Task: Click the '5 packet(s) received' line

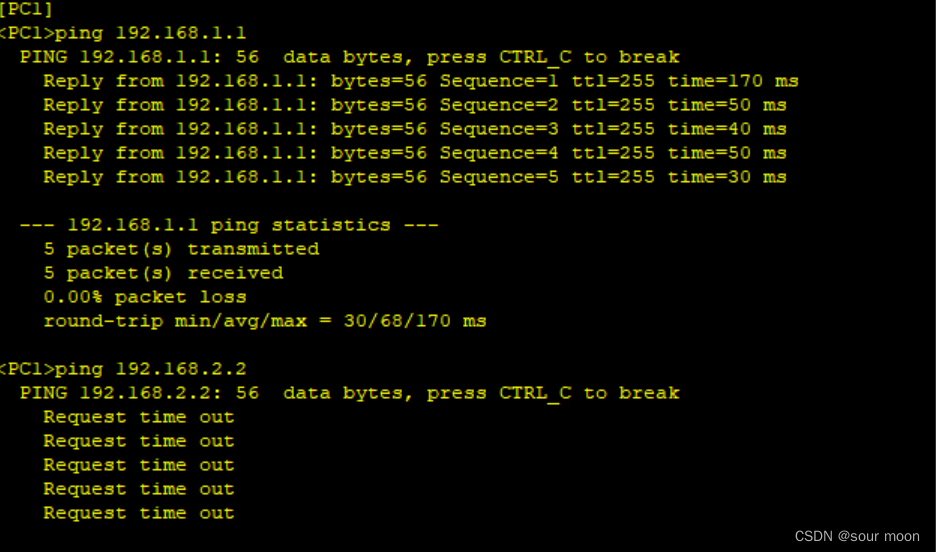Action: 164,273
